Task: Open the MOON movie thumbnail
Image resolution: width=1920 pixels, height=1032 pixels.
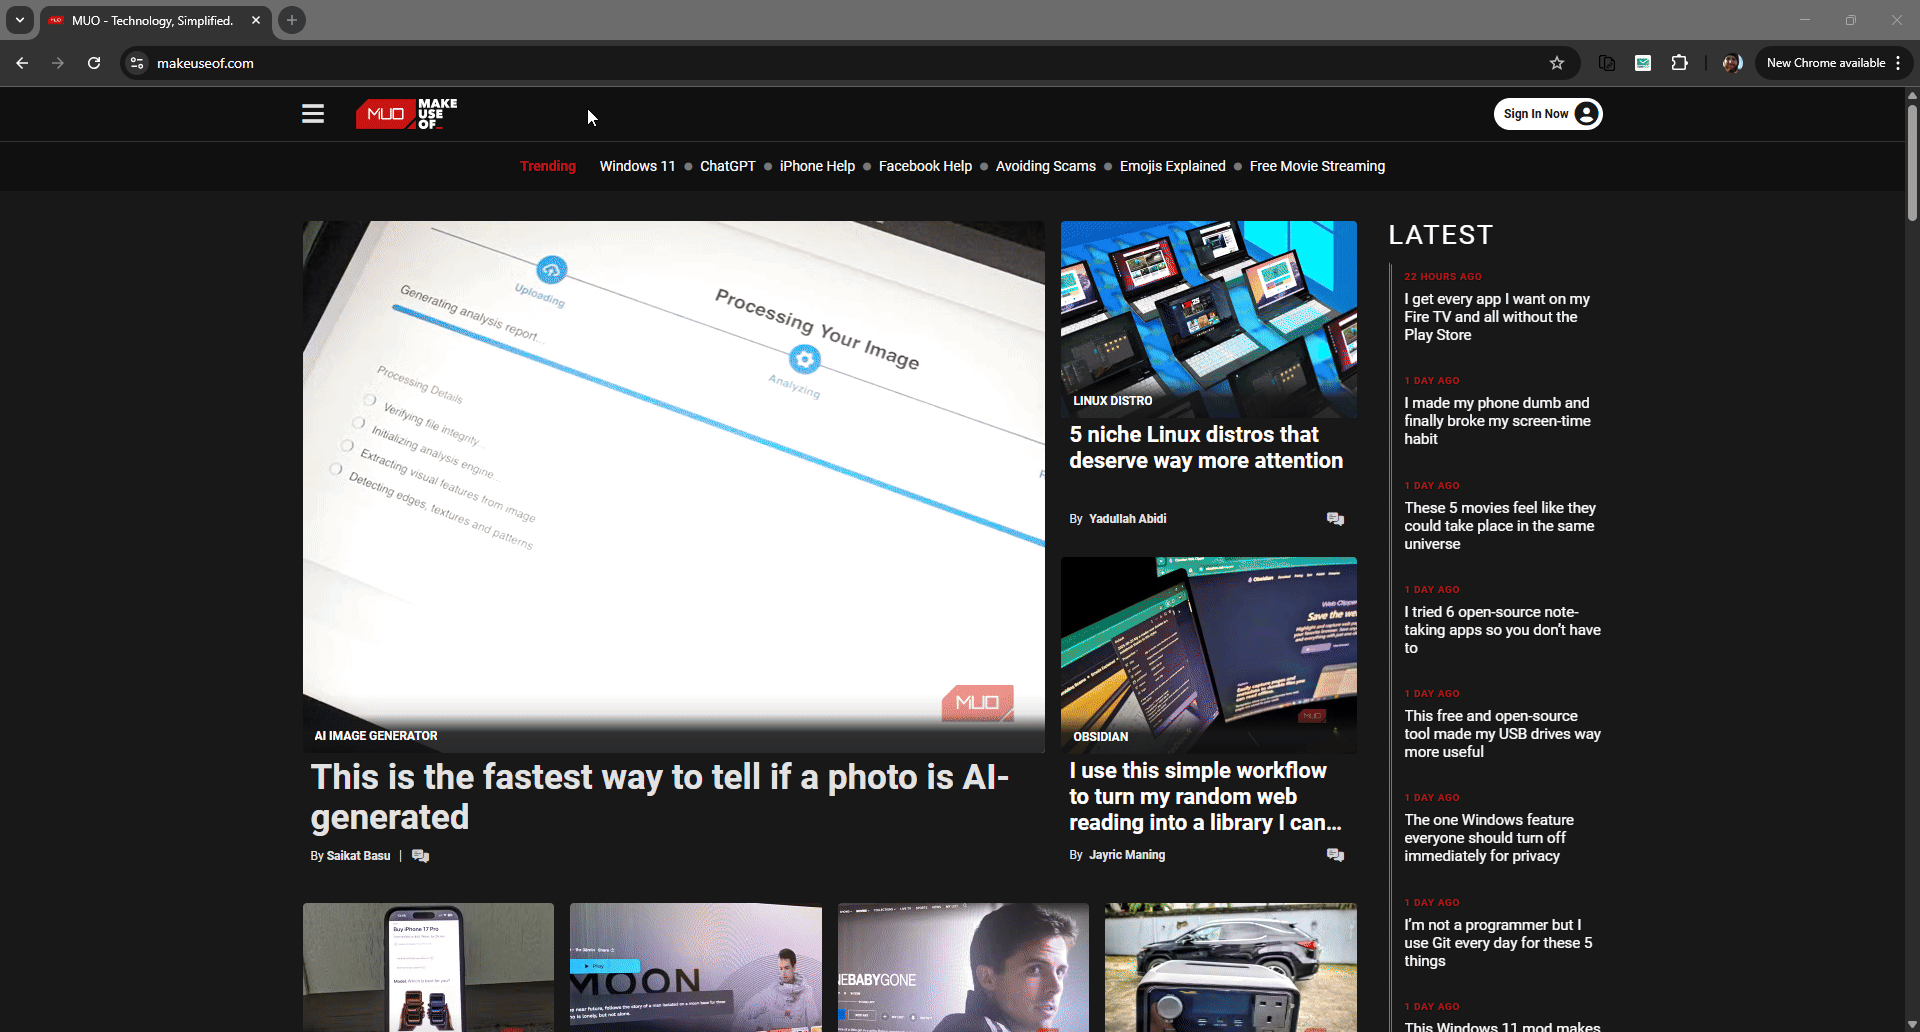Action: click(696, 967)
